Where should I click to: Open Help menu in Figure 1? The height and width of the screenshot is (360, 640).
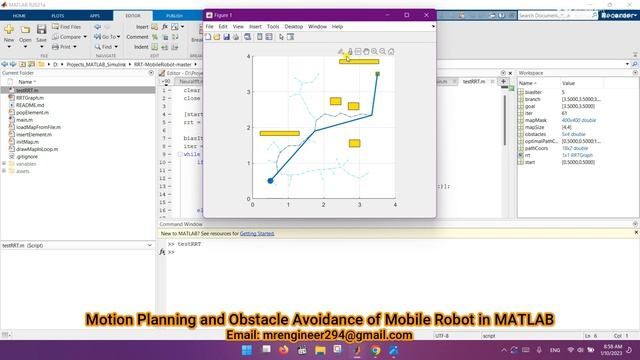pyautogui.click(x=337, y=27)
